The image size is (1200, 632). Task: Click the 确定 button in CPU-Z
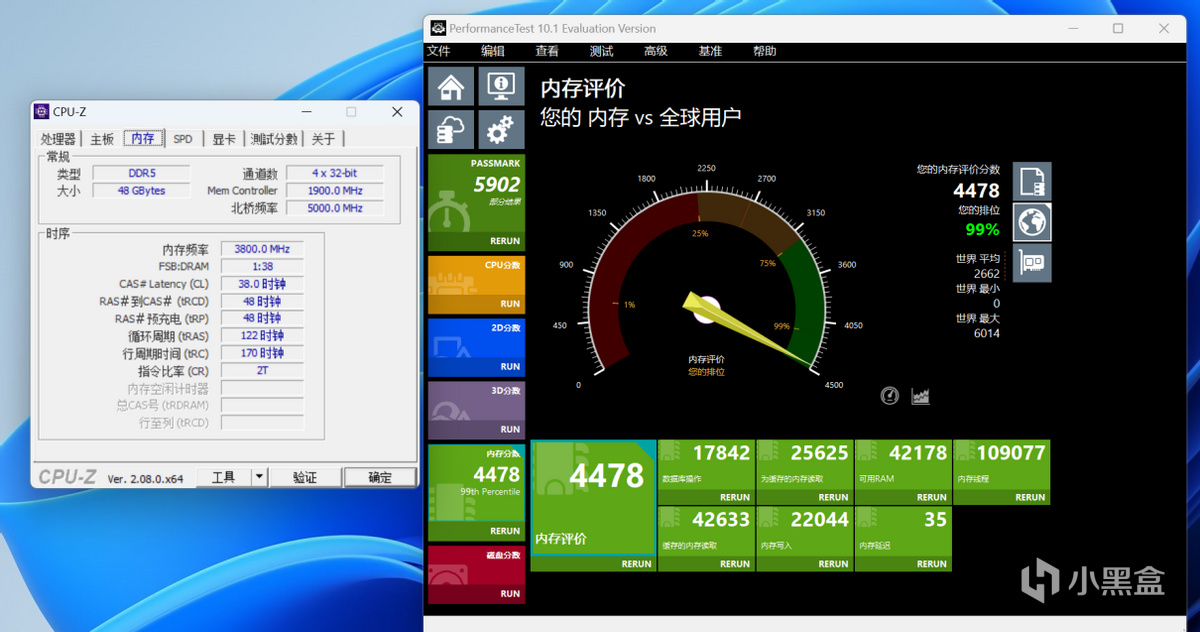tap(380, 478)
